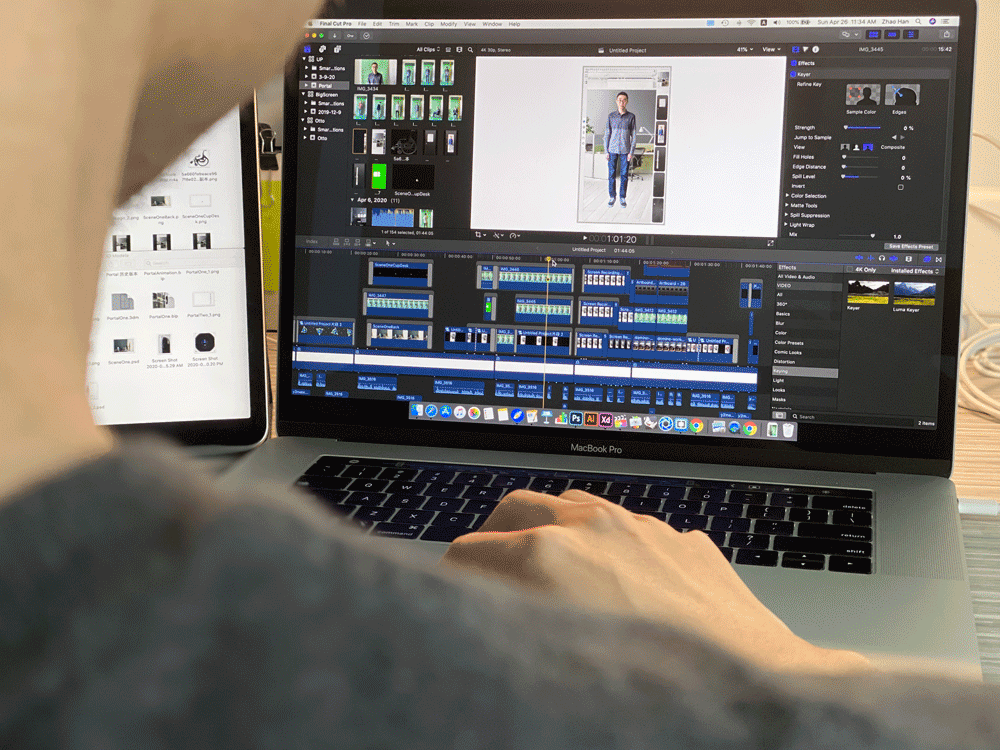Collapse the Apr 6, 2020 group
Image resolution: width=1000 pixels, height=750 pixels.
pos(353,200)
